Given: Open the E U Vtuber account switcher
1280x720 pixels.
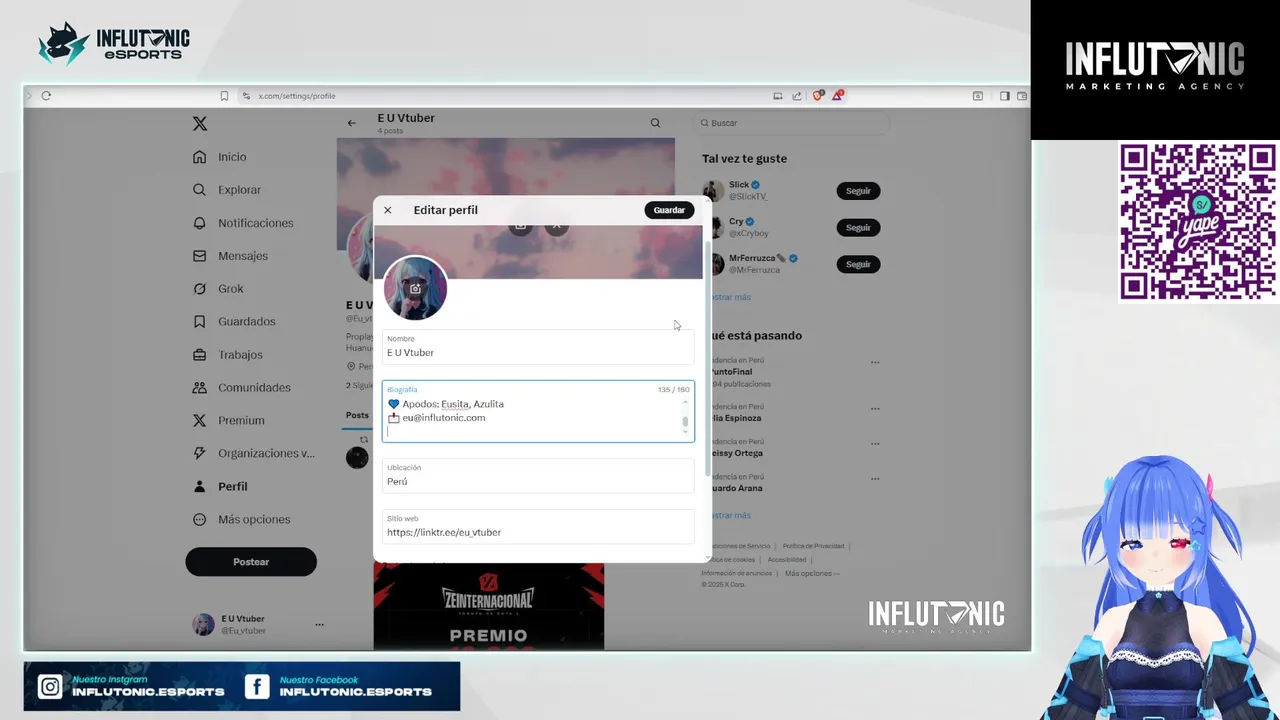Looking at the screenshot, I should tap(258, 625).
